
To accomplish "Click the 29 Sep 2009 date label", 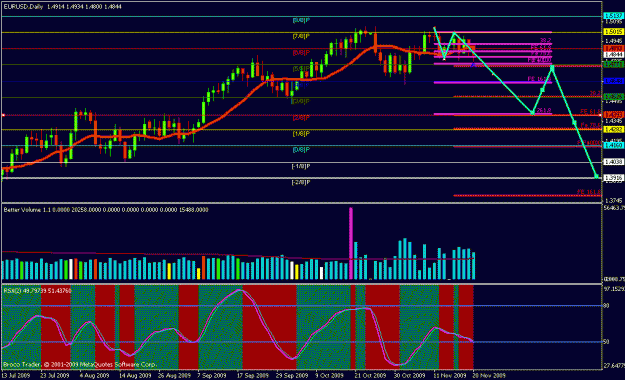I will coord(292,376).
